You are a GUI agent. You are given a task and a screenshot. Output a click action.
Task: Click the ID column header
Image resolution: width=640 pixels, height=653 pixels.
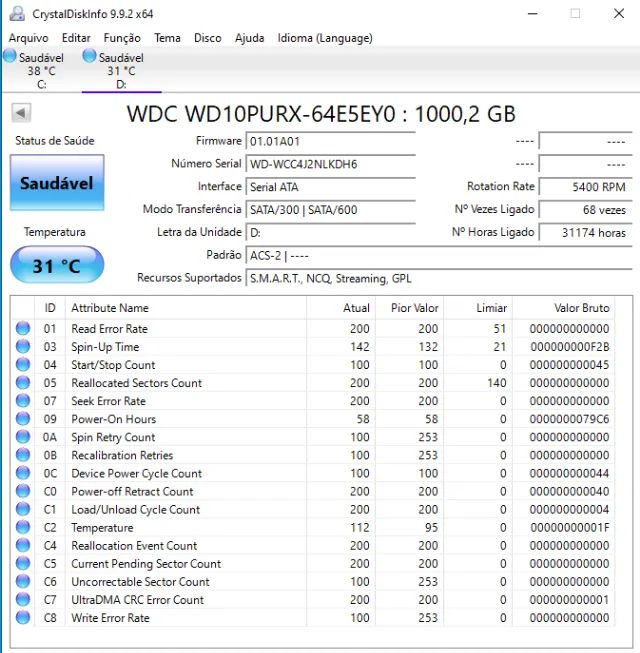(50, 308)
